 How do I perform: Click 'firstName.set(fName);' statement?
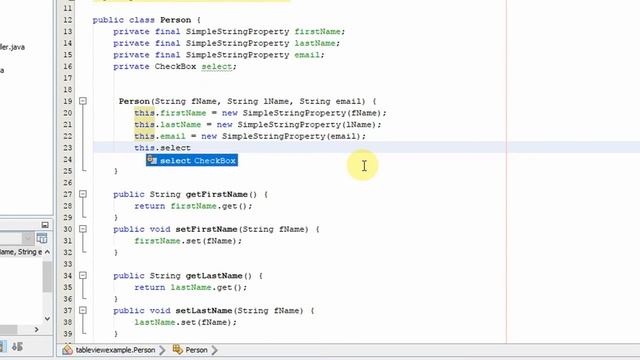188,241
